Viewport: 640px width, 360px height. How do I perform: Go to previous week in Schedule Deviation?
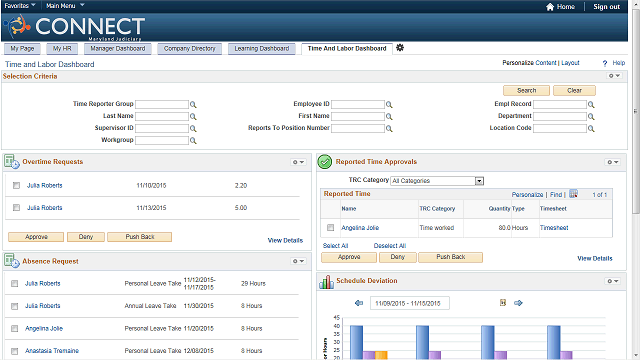click(x=359, y=303)
